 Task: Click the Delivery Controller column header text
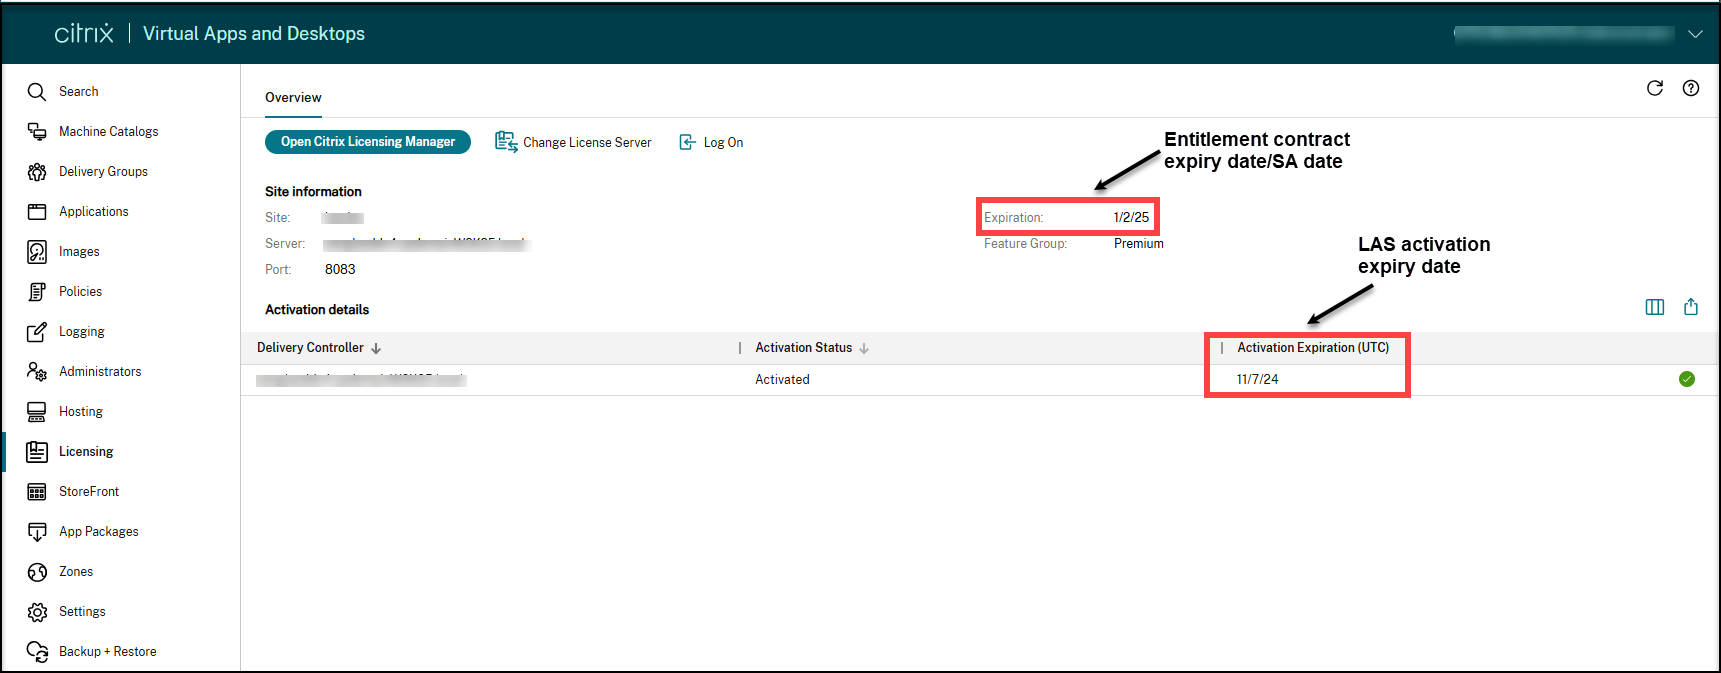click(x=310, y=348)
